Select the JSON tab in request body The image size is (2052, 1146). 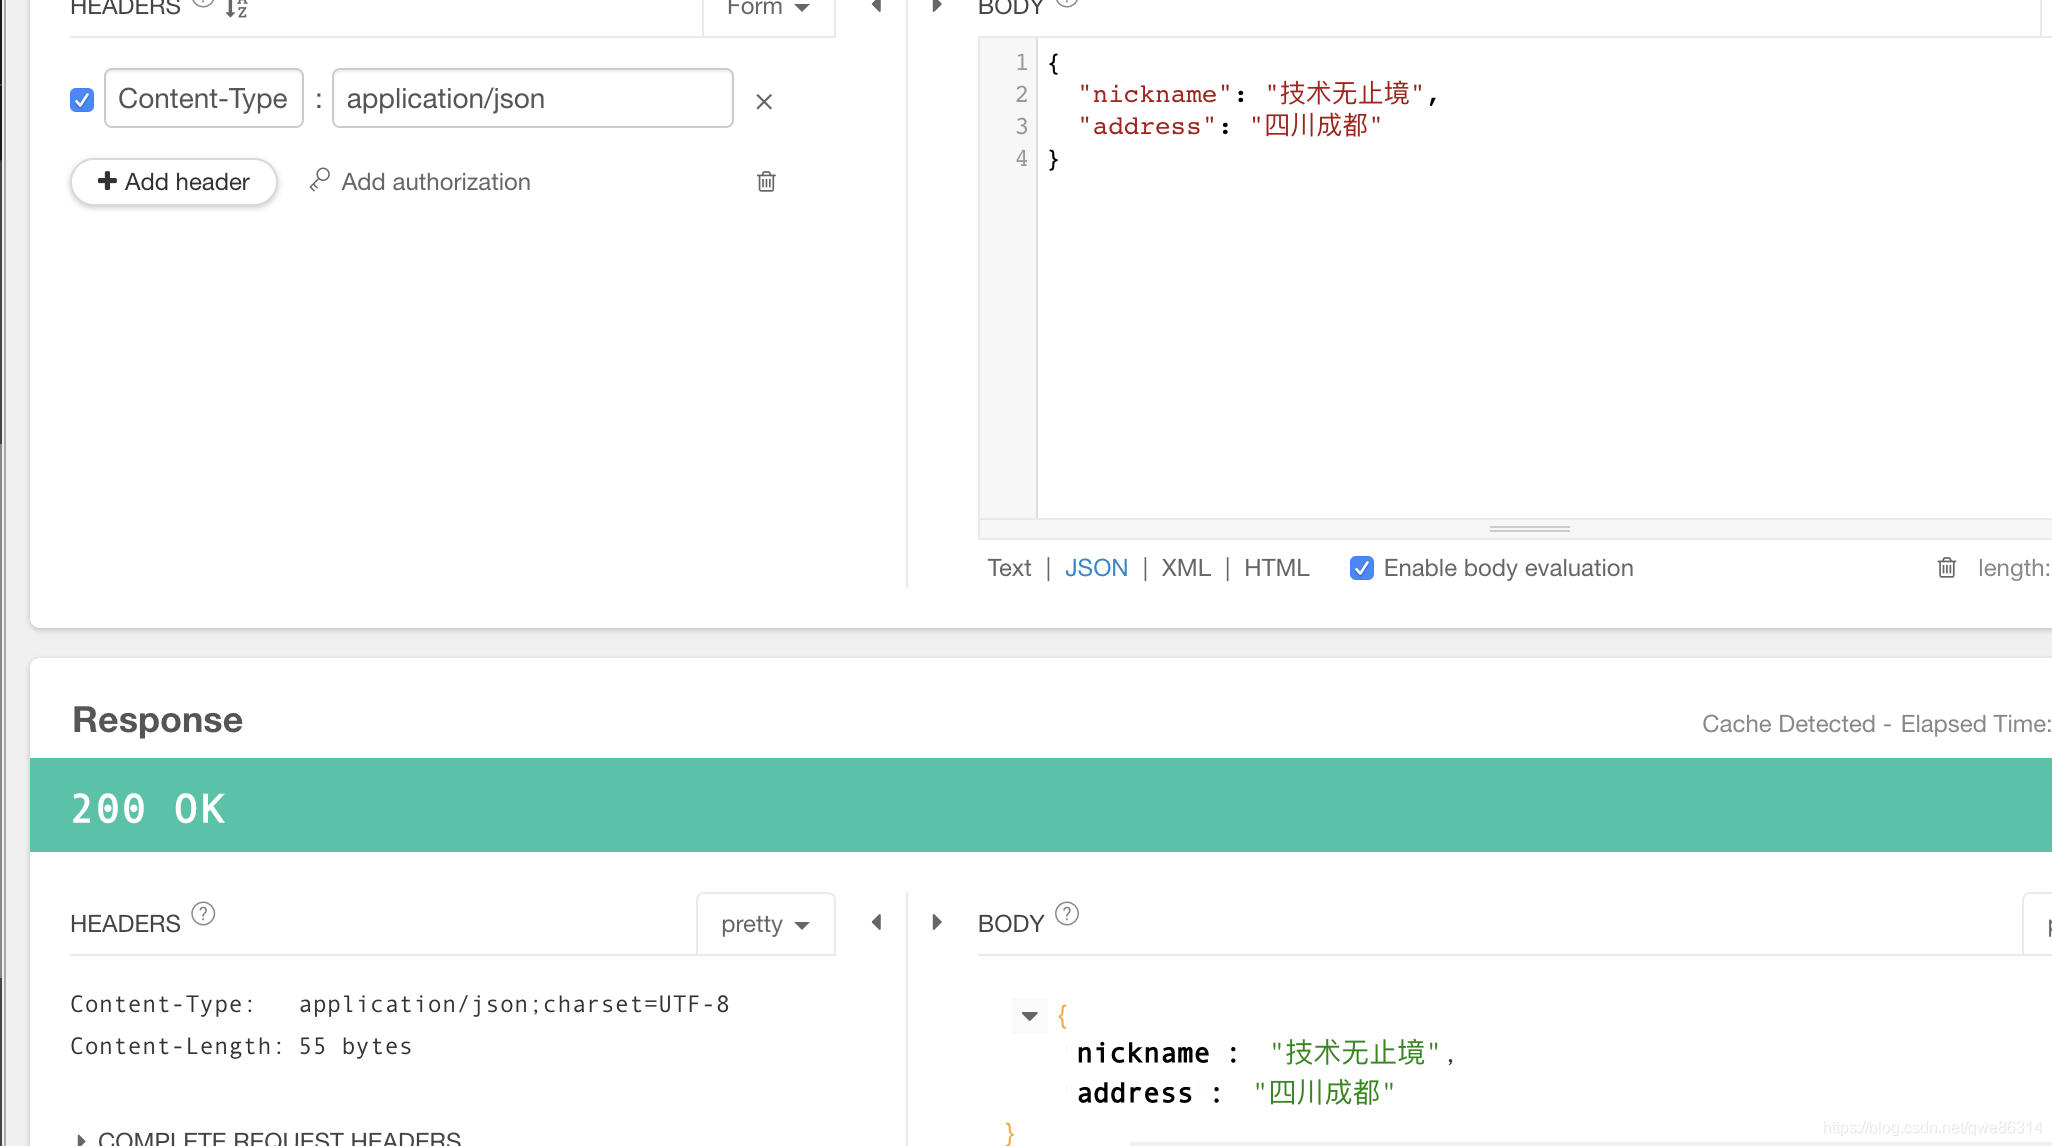click(x=1096, y=567)
